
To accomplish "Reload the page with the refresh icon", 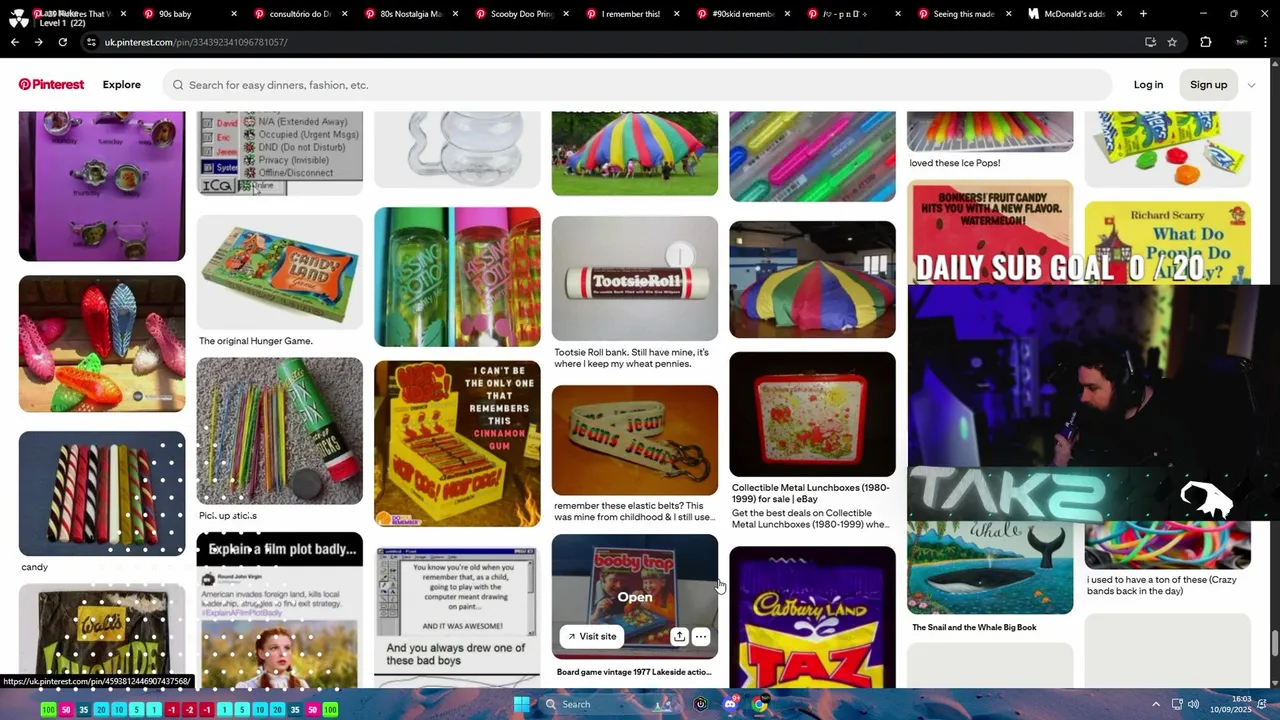I will pyautogui.click(x=62, y=42).
